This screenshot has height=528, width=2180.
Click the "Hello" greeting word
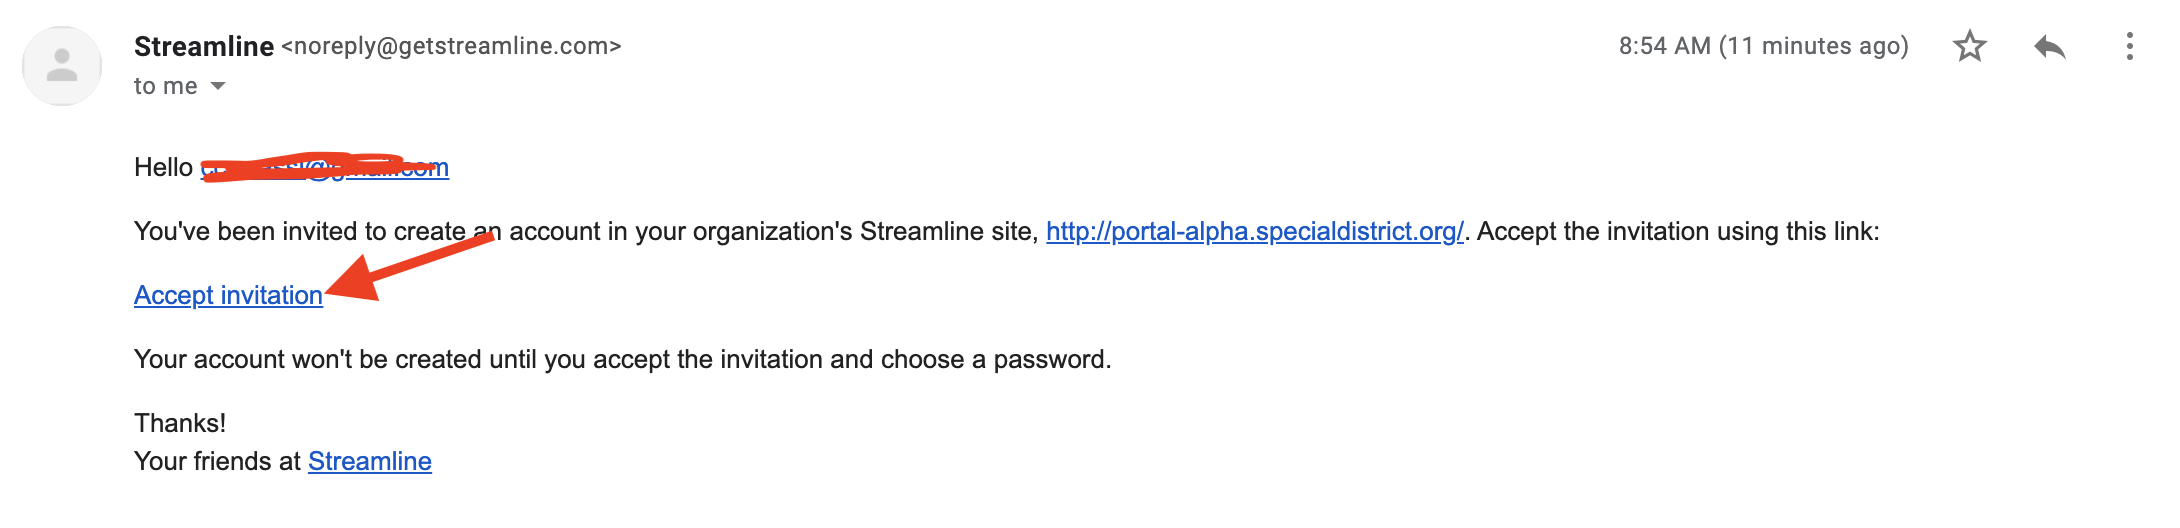pyautogui.click(x=163, y=167)
